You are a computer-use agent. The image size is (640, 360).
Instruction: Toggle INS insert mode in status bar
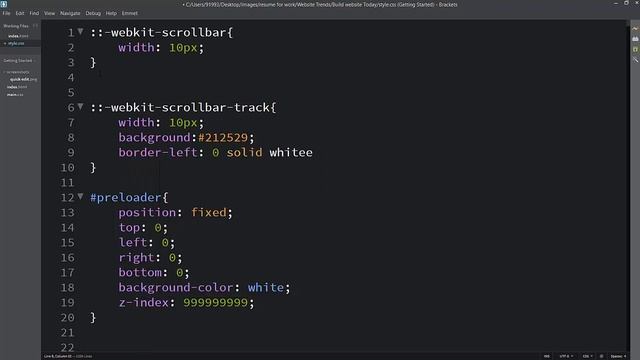coord(547,356)
